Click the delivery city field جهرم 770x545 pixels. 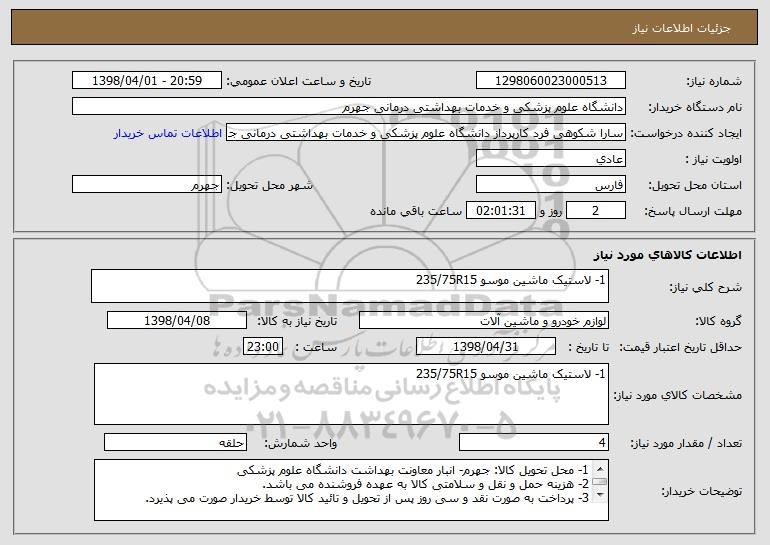pyautogui.click(x=147, y=185)
